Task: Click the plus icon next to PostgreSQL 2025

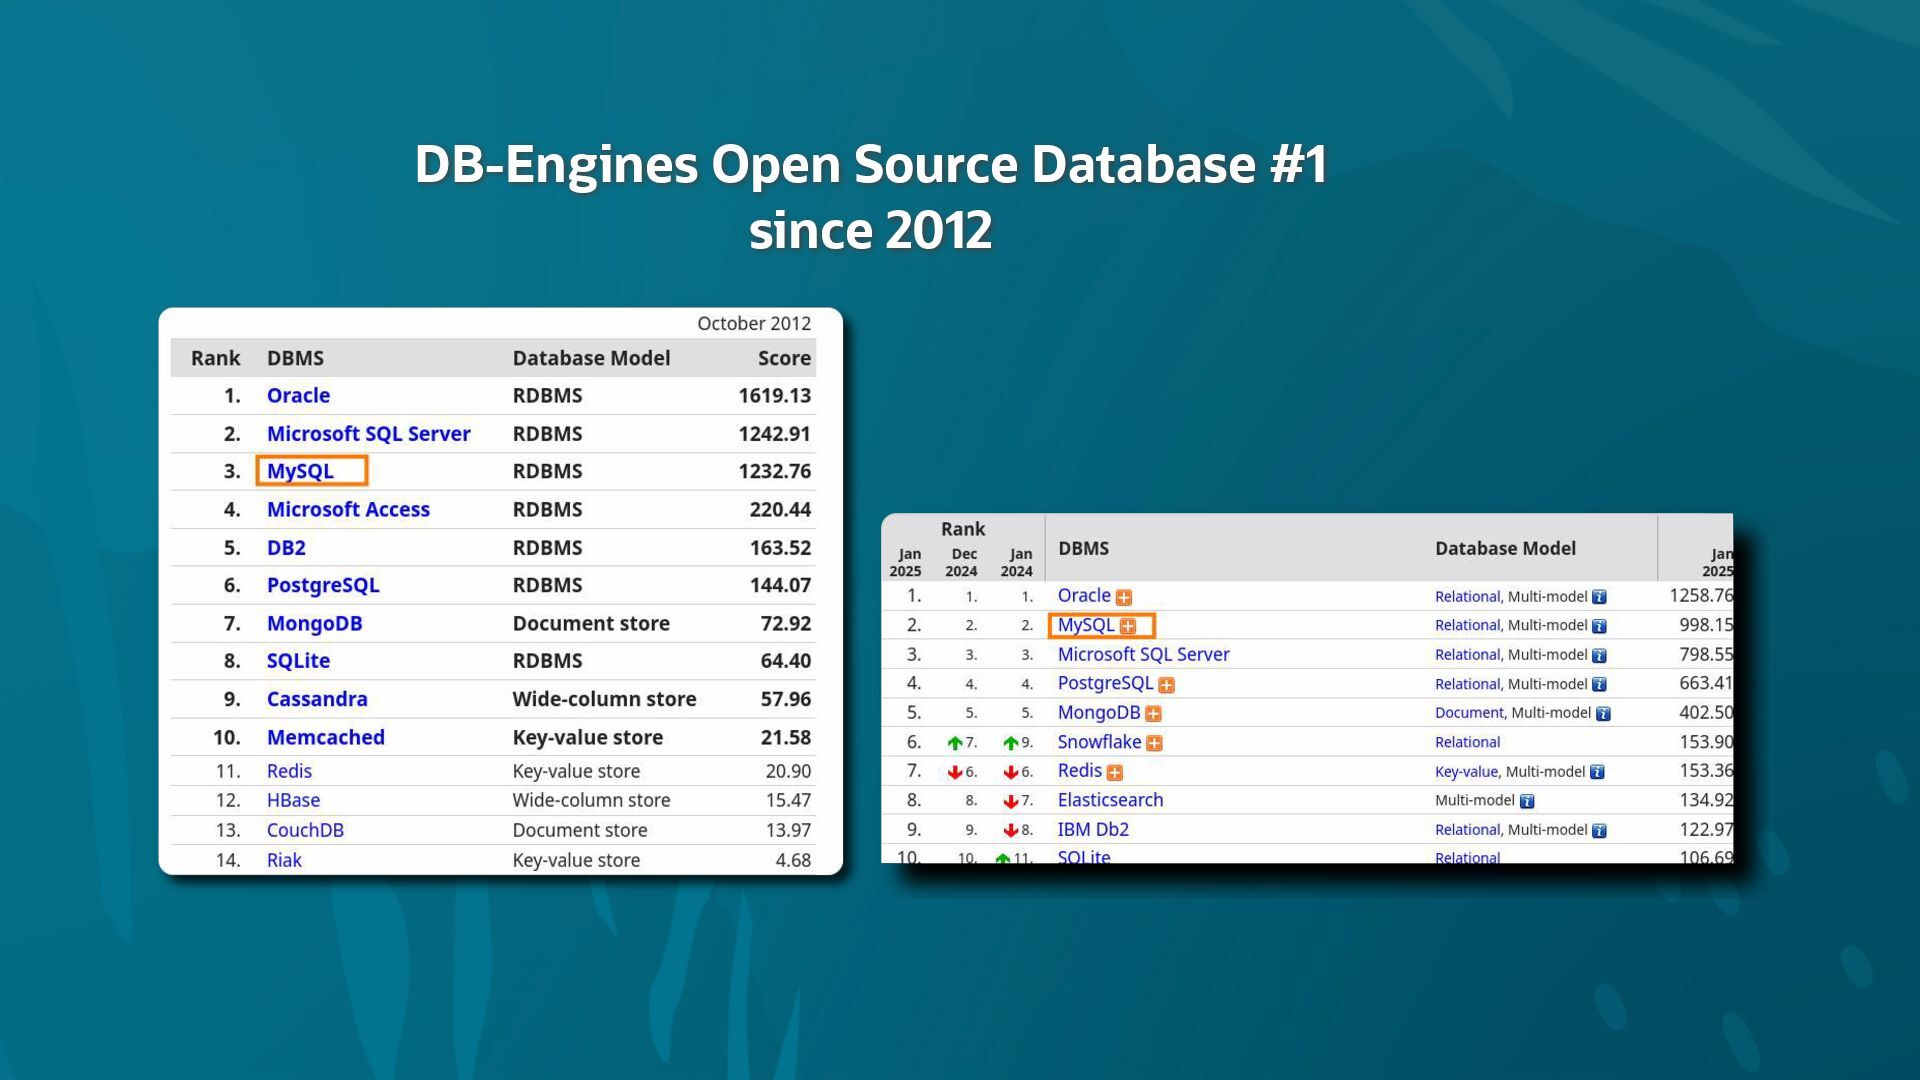Action: coord(1166,685)
